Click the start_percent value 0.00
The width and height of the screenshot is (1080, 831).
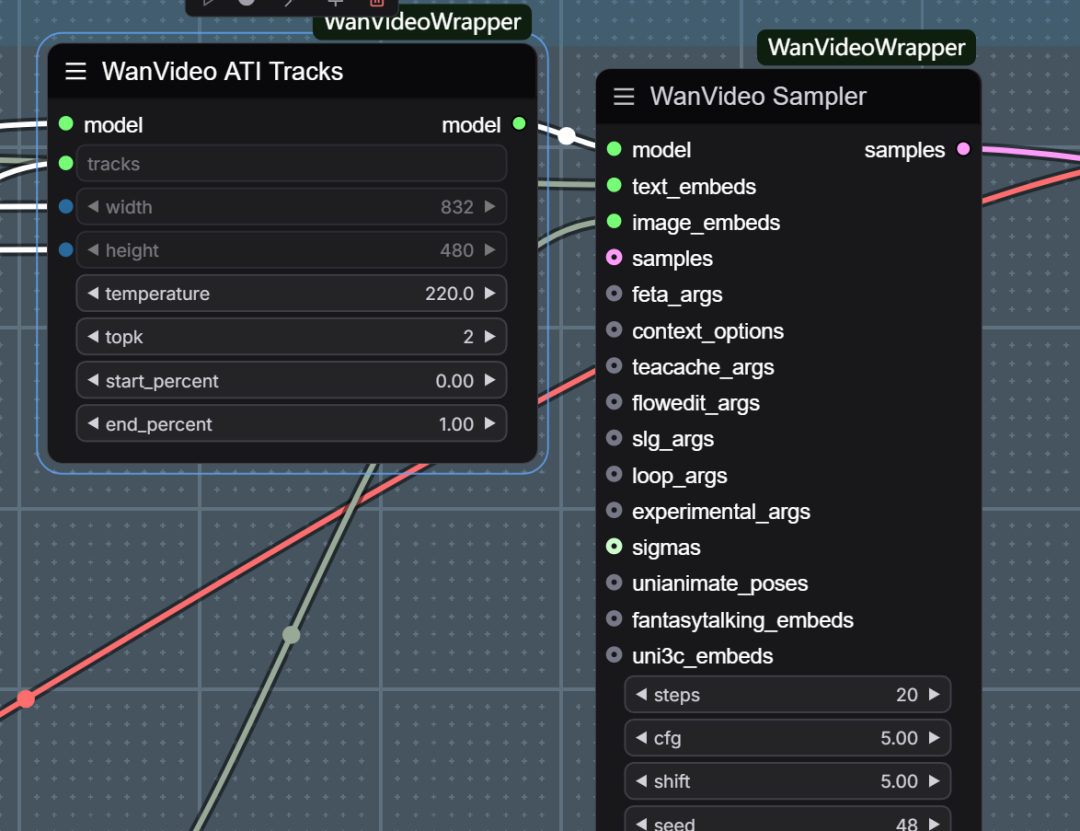[455, 380]
